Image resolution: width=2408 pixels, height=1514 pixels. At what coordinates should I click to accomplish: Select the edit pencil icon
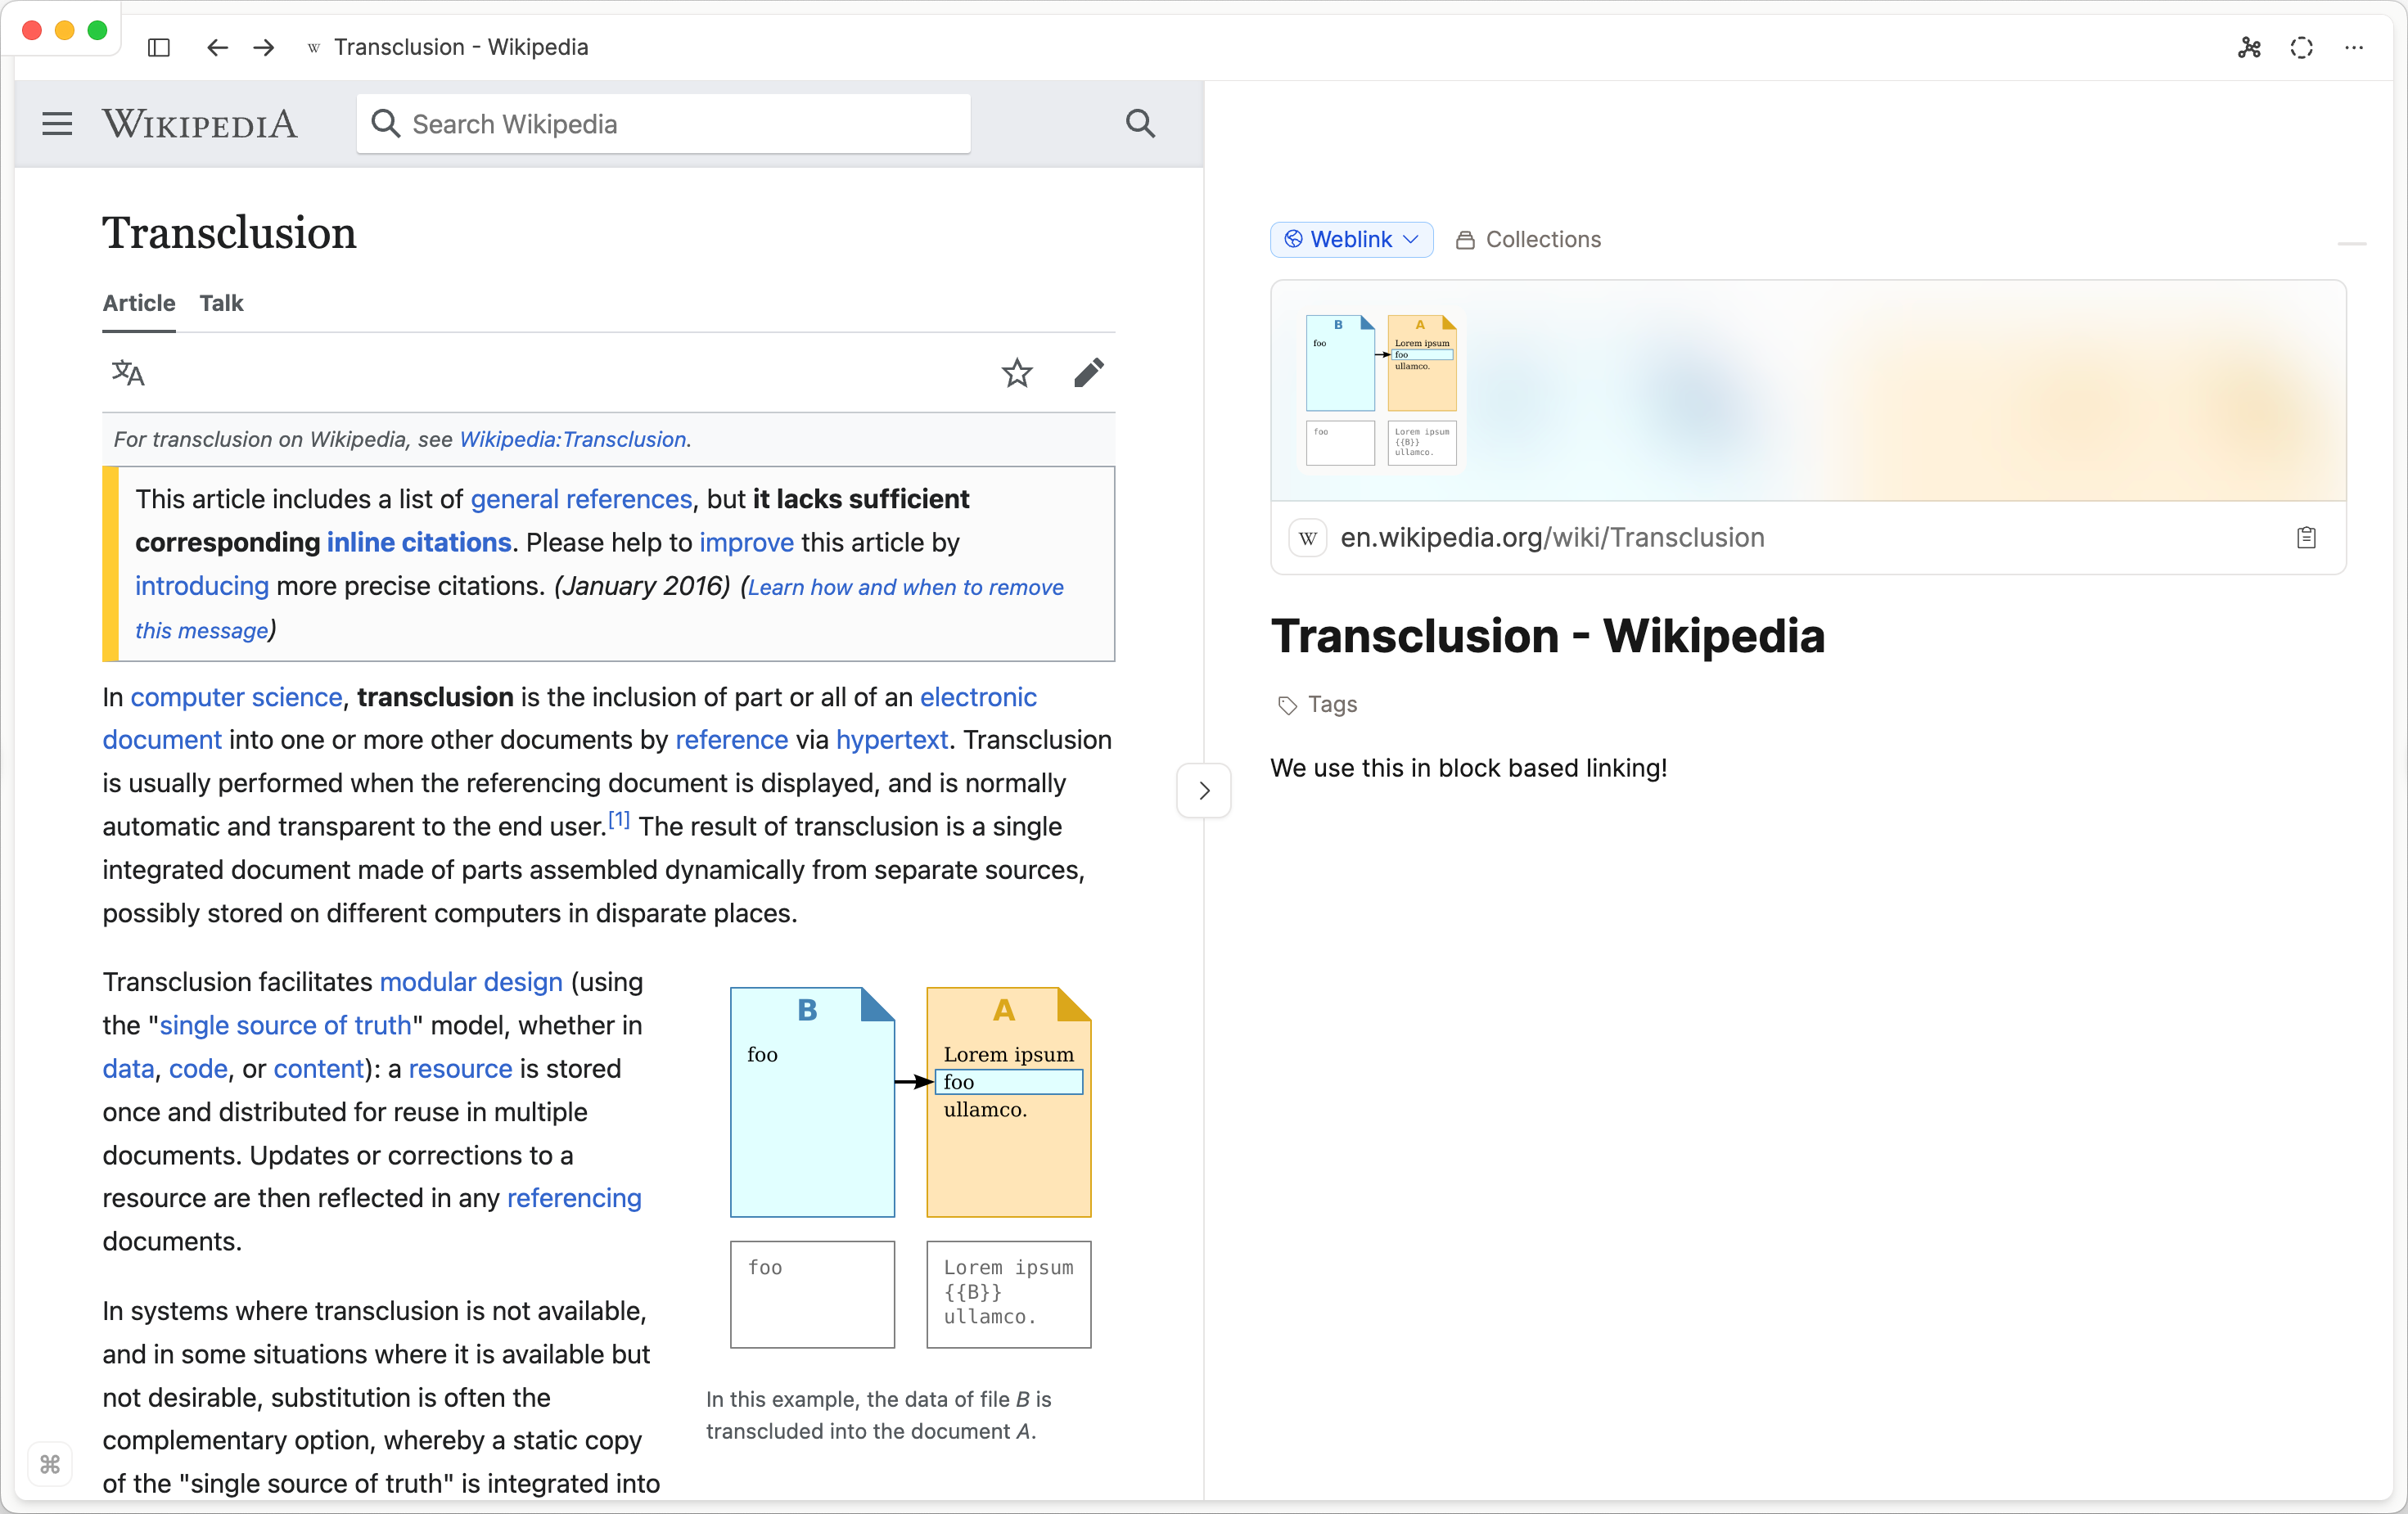(1089, 373)
